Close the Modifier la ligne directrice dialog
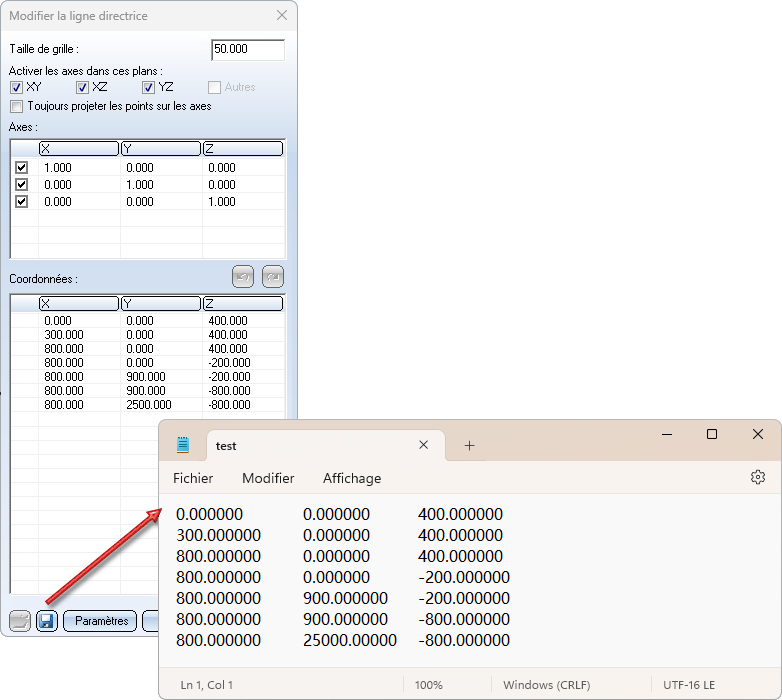 281,16
